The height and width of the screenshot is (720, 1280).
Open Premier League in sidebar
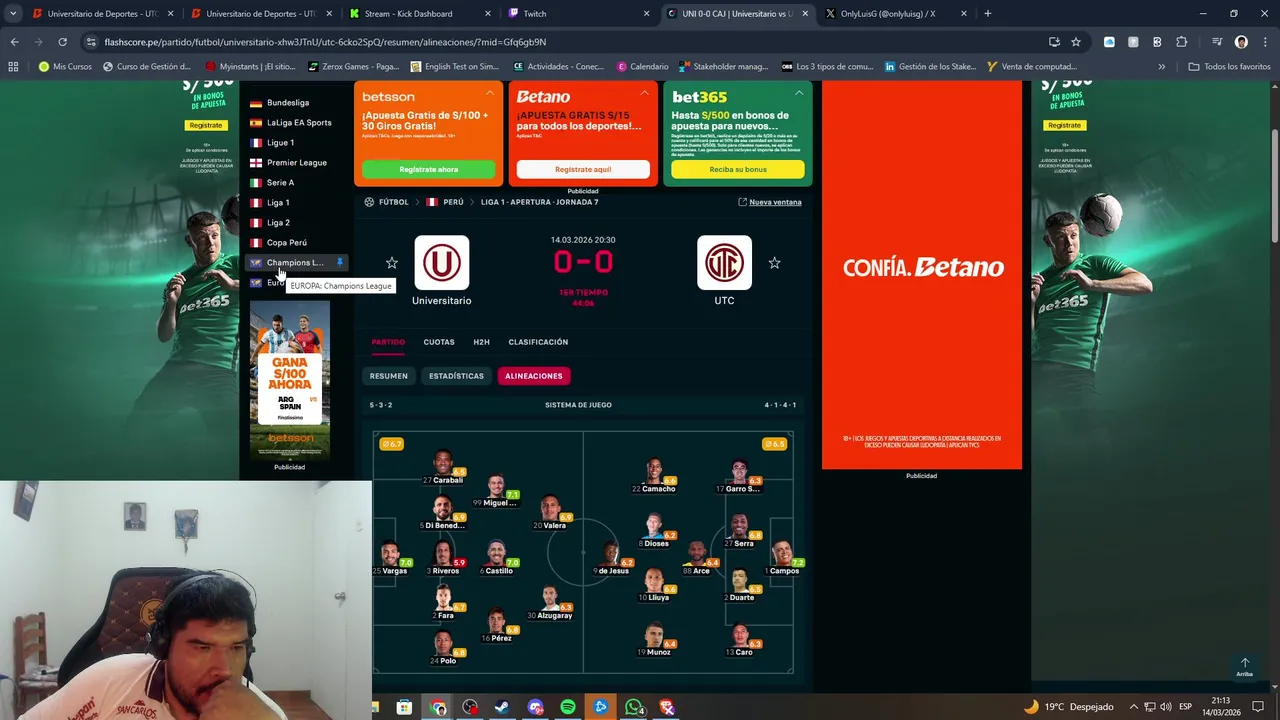(298, 162)
